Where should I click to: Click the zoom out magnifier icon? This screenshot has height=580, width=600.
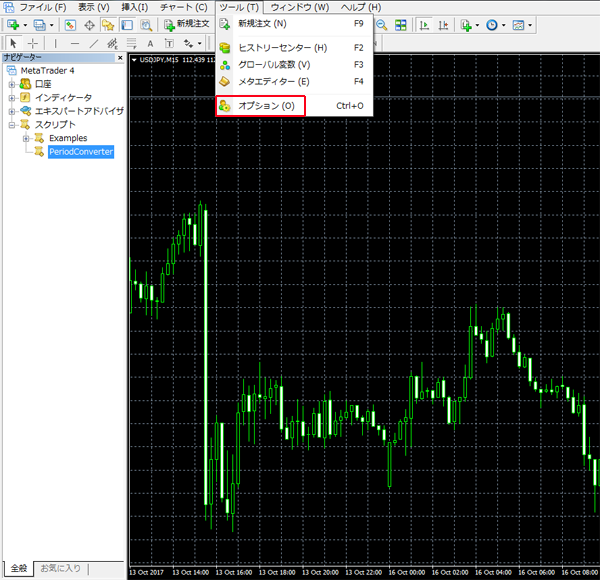coord(382,25)
